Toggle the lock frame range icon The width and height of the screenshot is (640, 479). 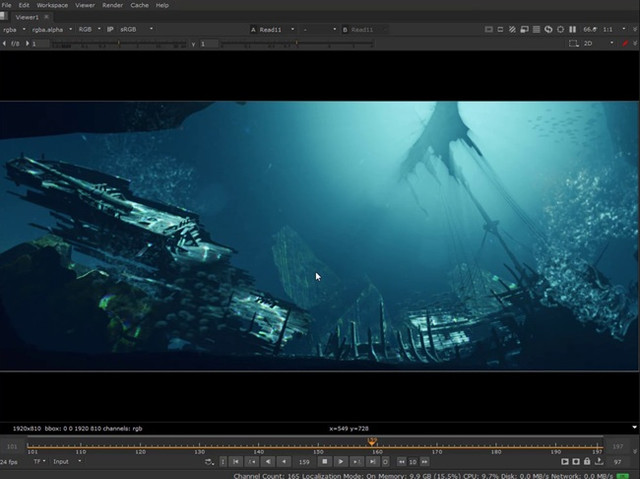click(x=587, y=461)
